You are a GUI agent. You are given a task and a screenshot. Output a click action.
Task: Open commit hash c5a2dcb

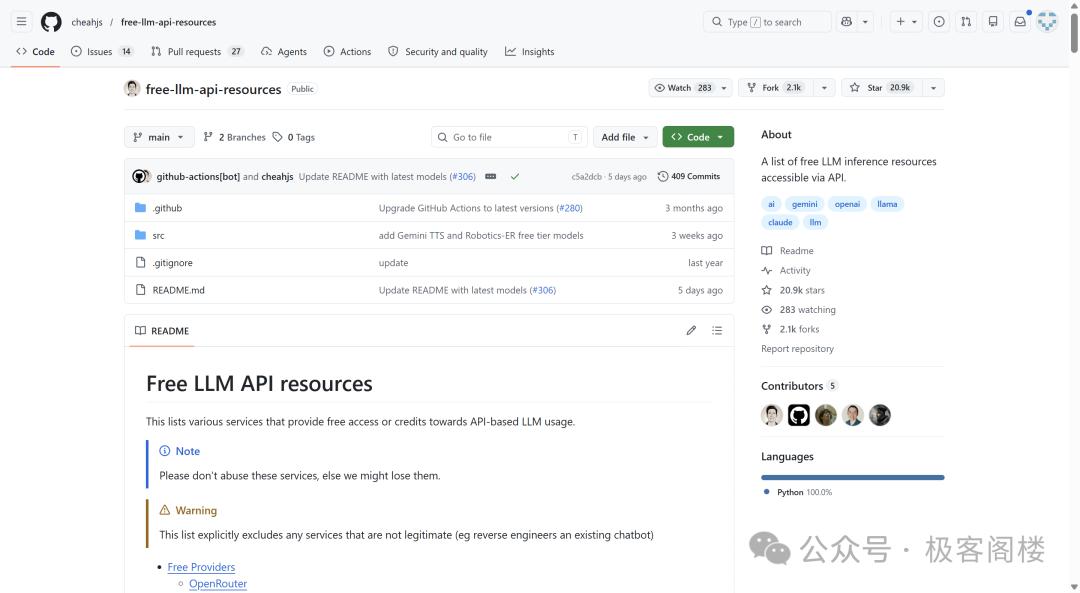(586, 177)
